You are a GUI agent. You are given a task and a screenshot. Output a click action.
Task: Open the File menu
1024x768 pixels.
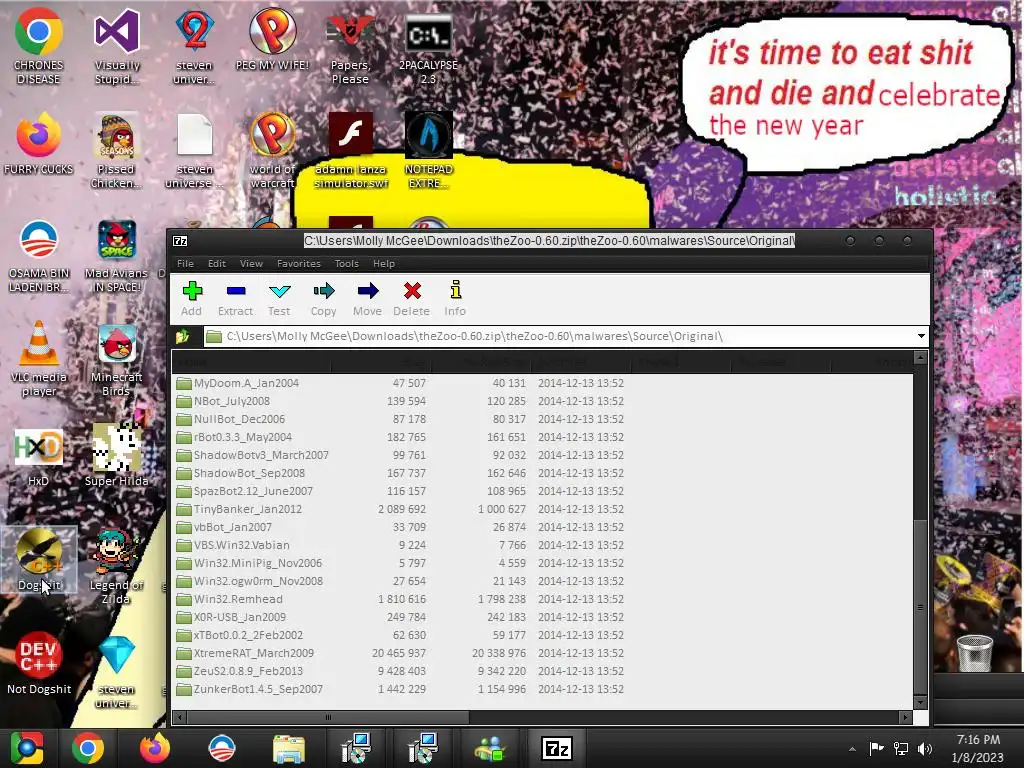(185, 264)
